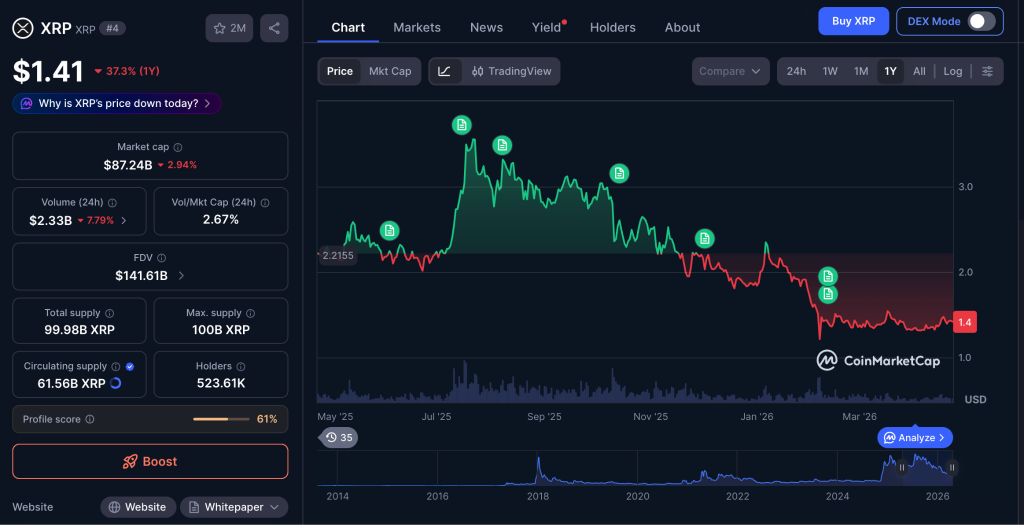Open the Markets tab

[x=417, y=27]
